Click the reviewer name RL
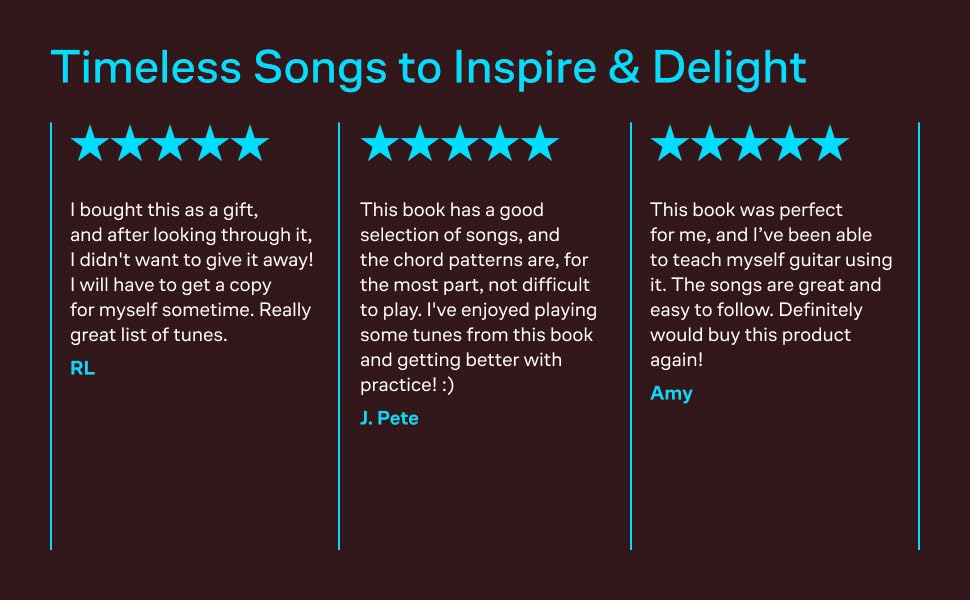The width and height of the screenshot is (970, 600). [82, 368]
